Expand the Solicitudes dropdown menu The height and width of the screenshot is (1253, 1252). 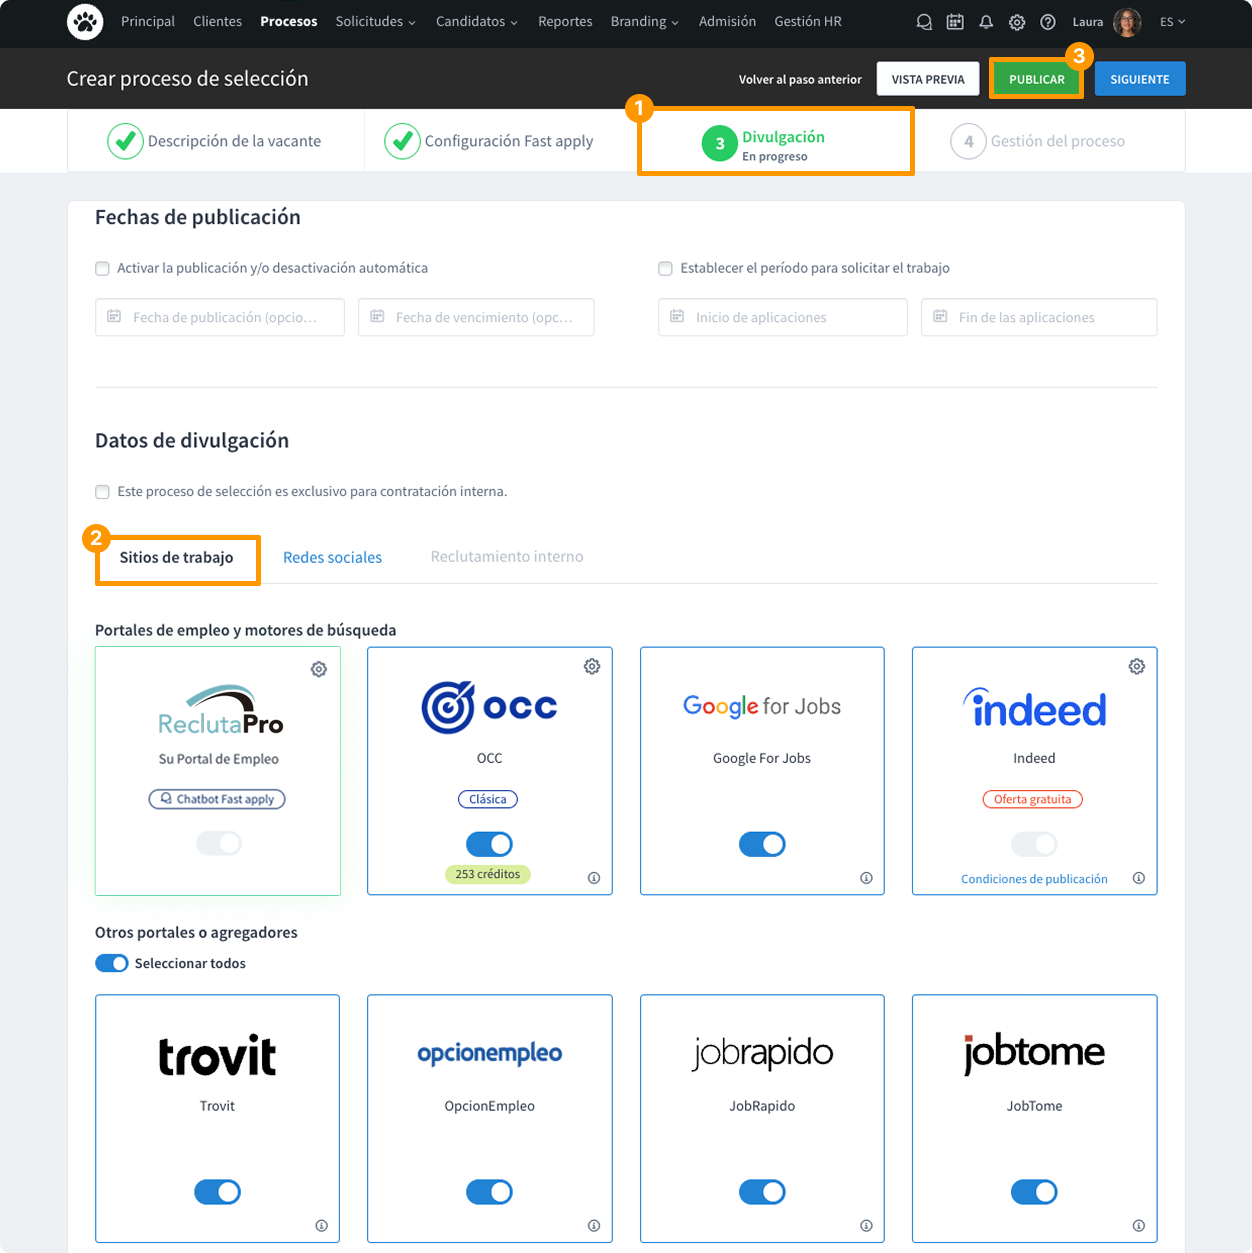tap(375, 22)
